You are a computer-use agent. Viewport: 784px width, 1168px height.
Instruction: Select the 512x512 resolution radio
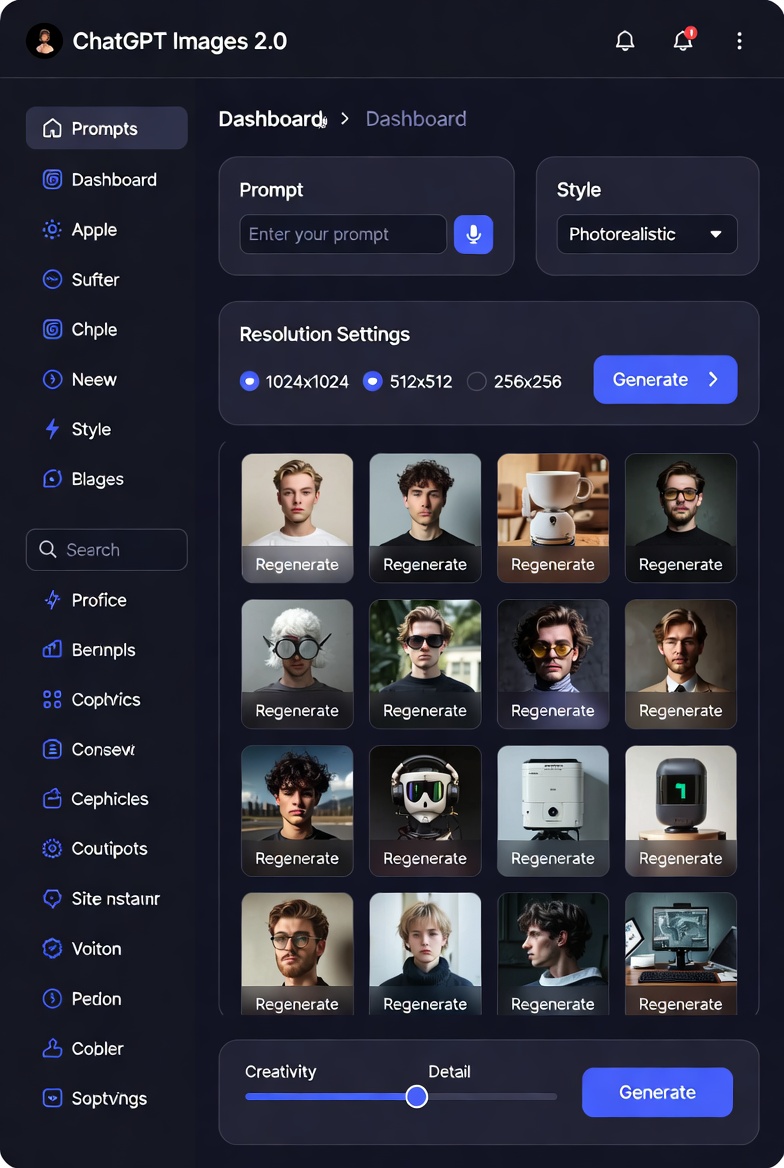coord(373,381)
